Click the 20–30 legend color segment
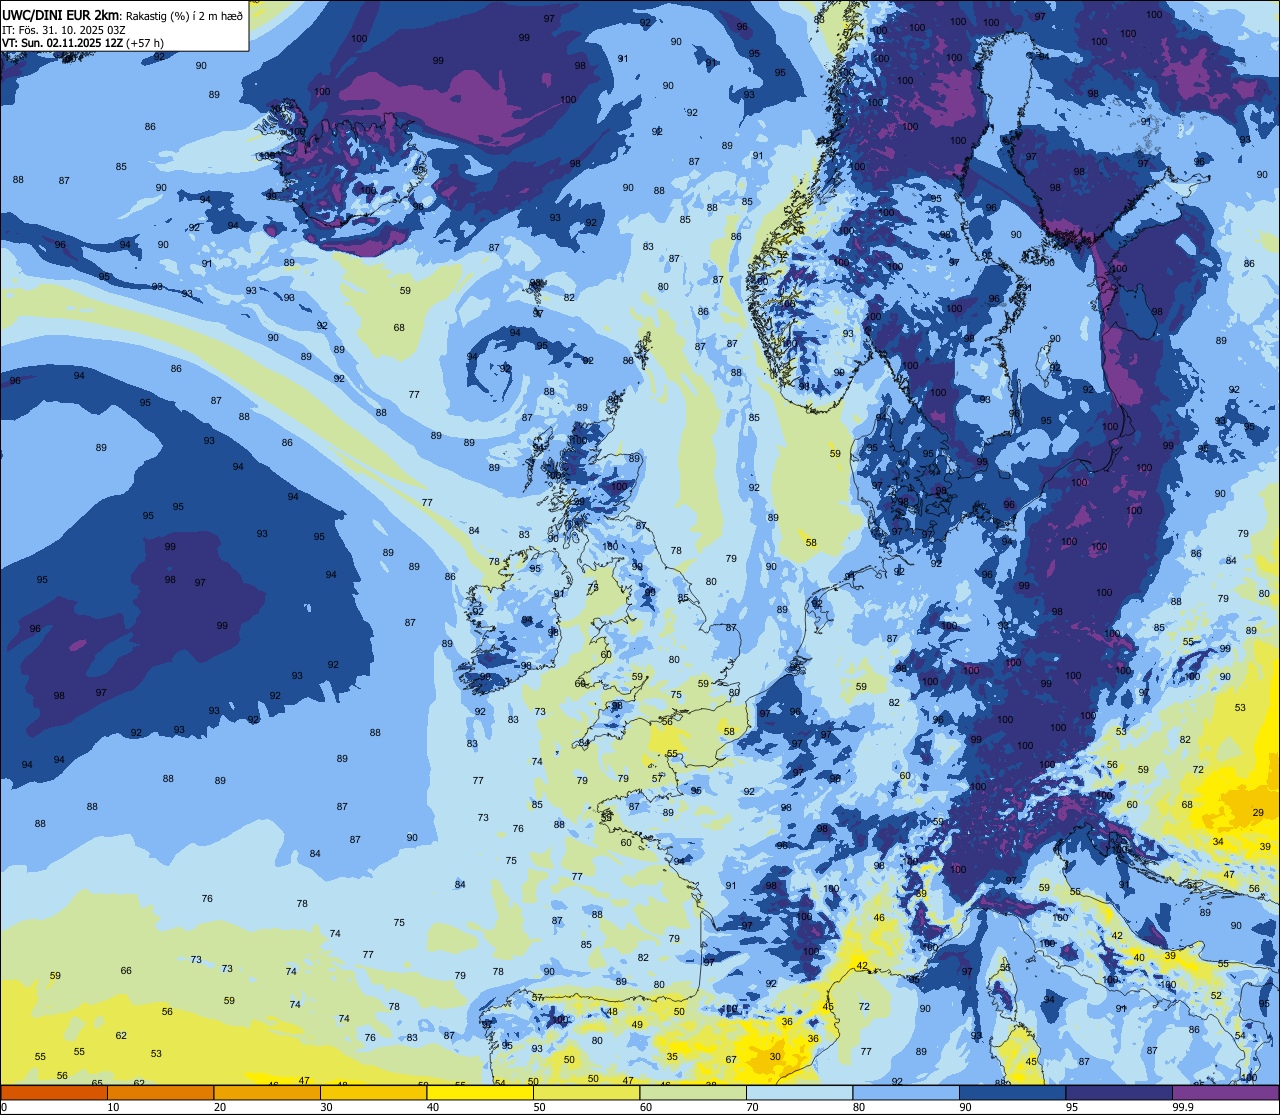The width and height of the screenshot is (1280, 1115). [267, 1093]
